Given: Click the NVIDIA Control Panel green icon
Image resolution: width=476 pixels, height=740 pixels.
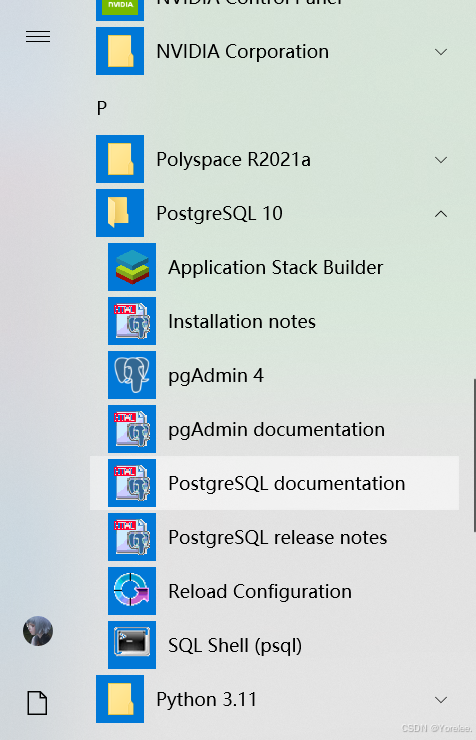Looking at the screenshot, I should tap(120, 9).
